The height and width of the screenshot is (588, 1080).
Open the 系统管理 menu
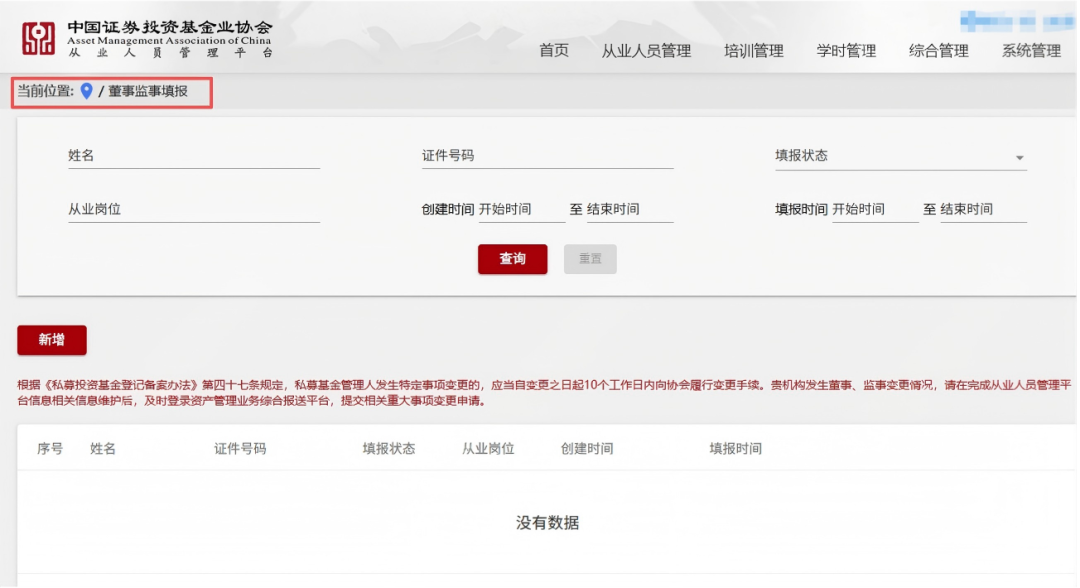1031,50
